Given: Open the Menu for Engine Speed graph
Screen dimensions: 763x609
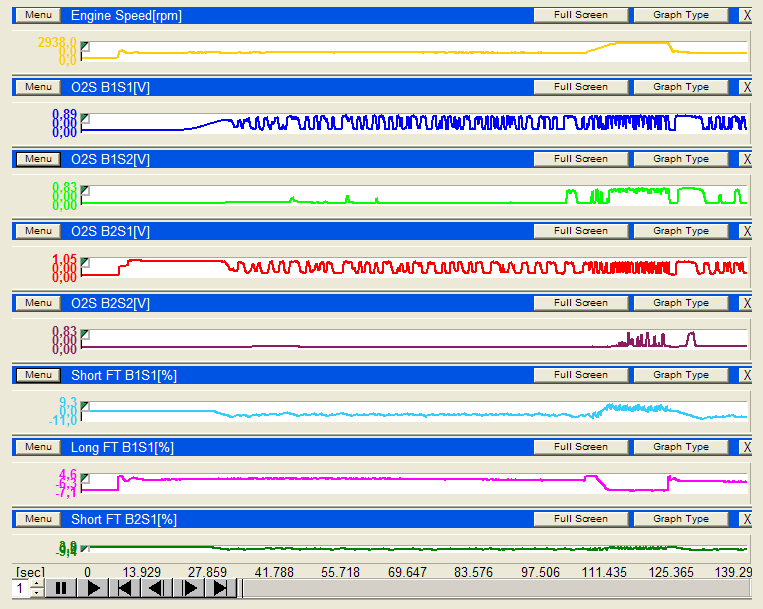Looking at the screenshot, I should (x=38, y=15).
